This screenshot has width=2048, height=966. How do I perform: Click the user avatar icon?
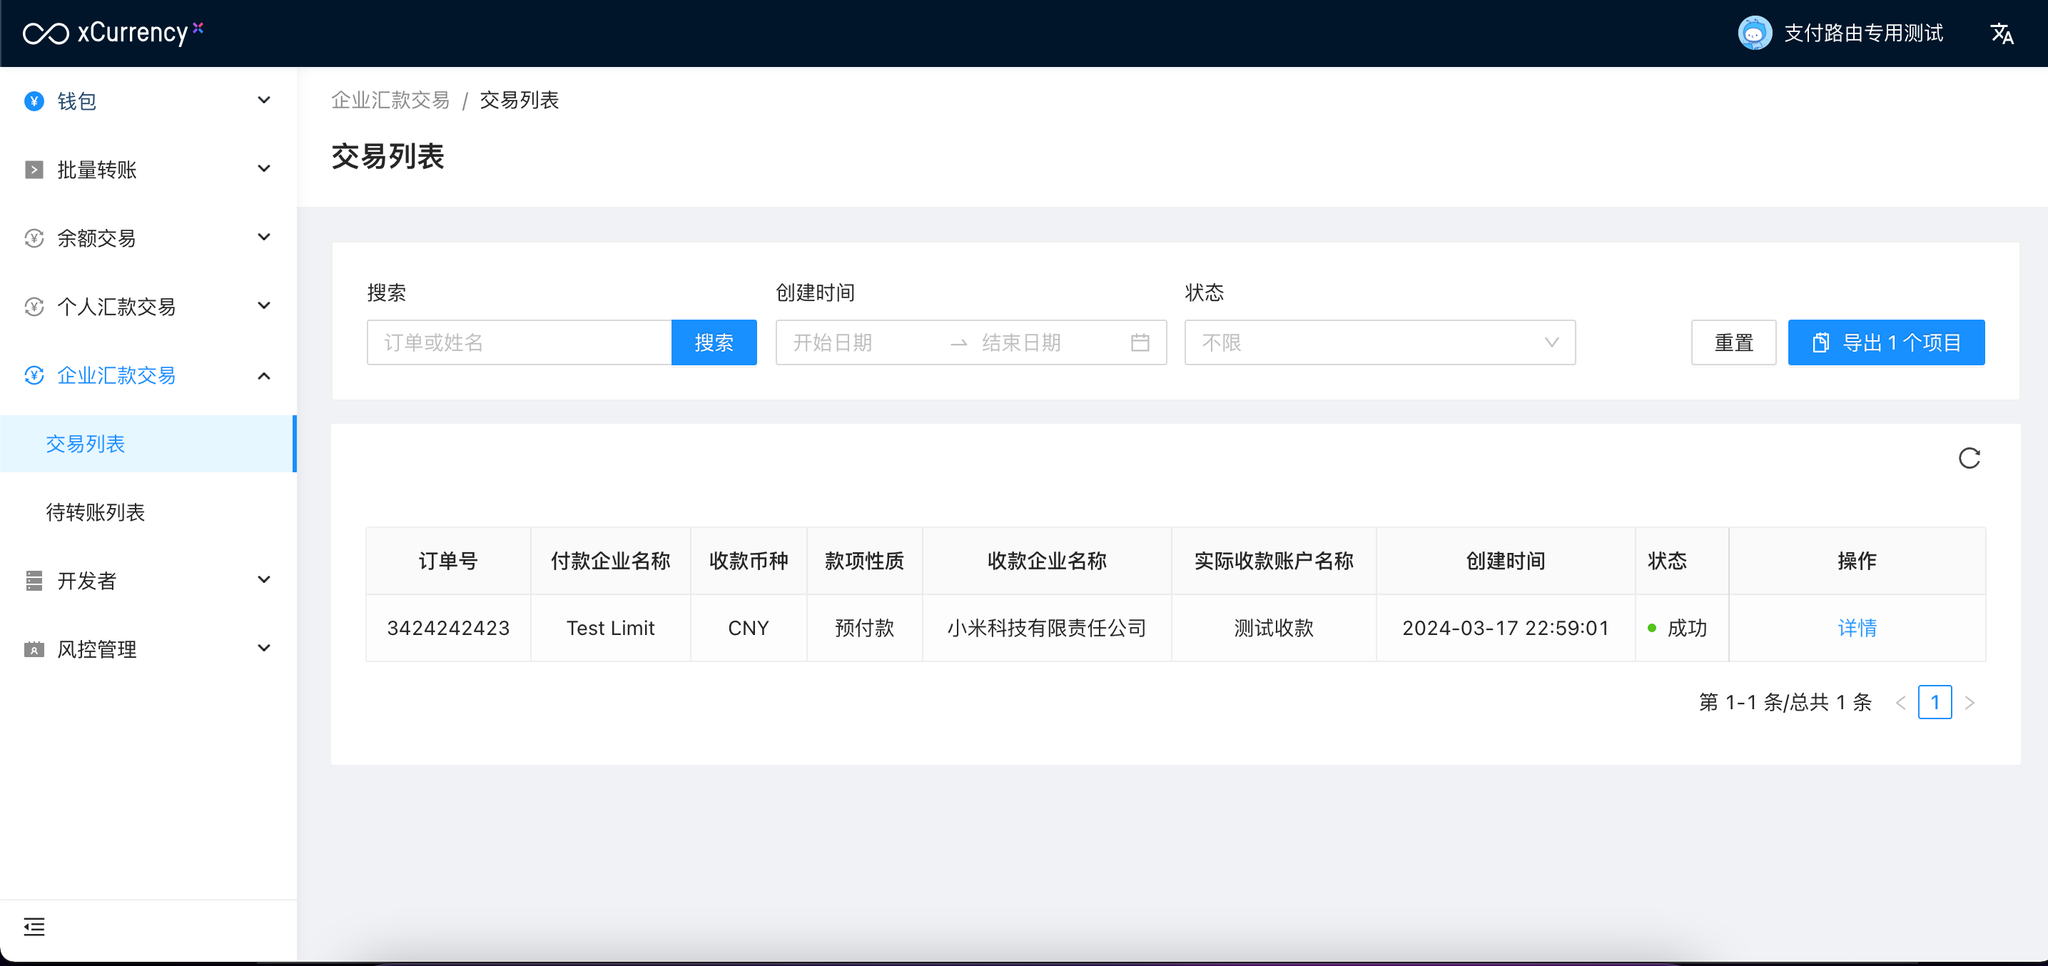(x=1754, y=33)
